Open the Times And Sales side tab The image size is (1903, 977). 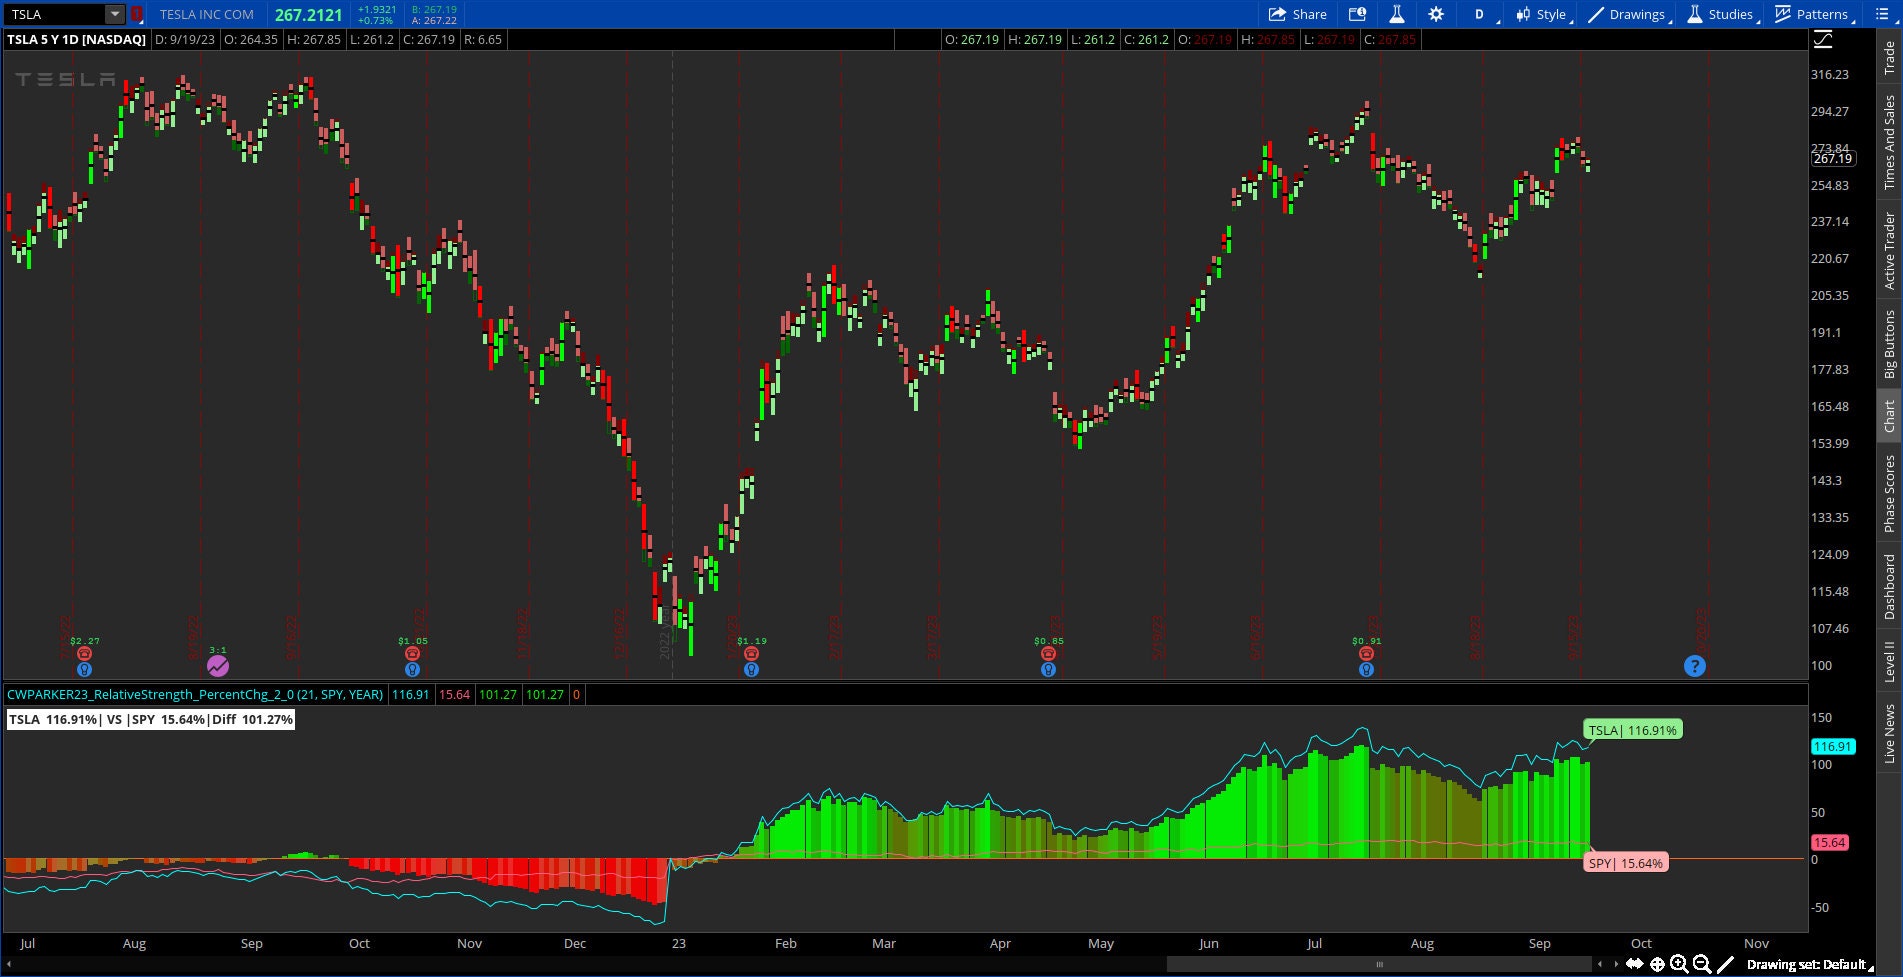coord(1889,142)
